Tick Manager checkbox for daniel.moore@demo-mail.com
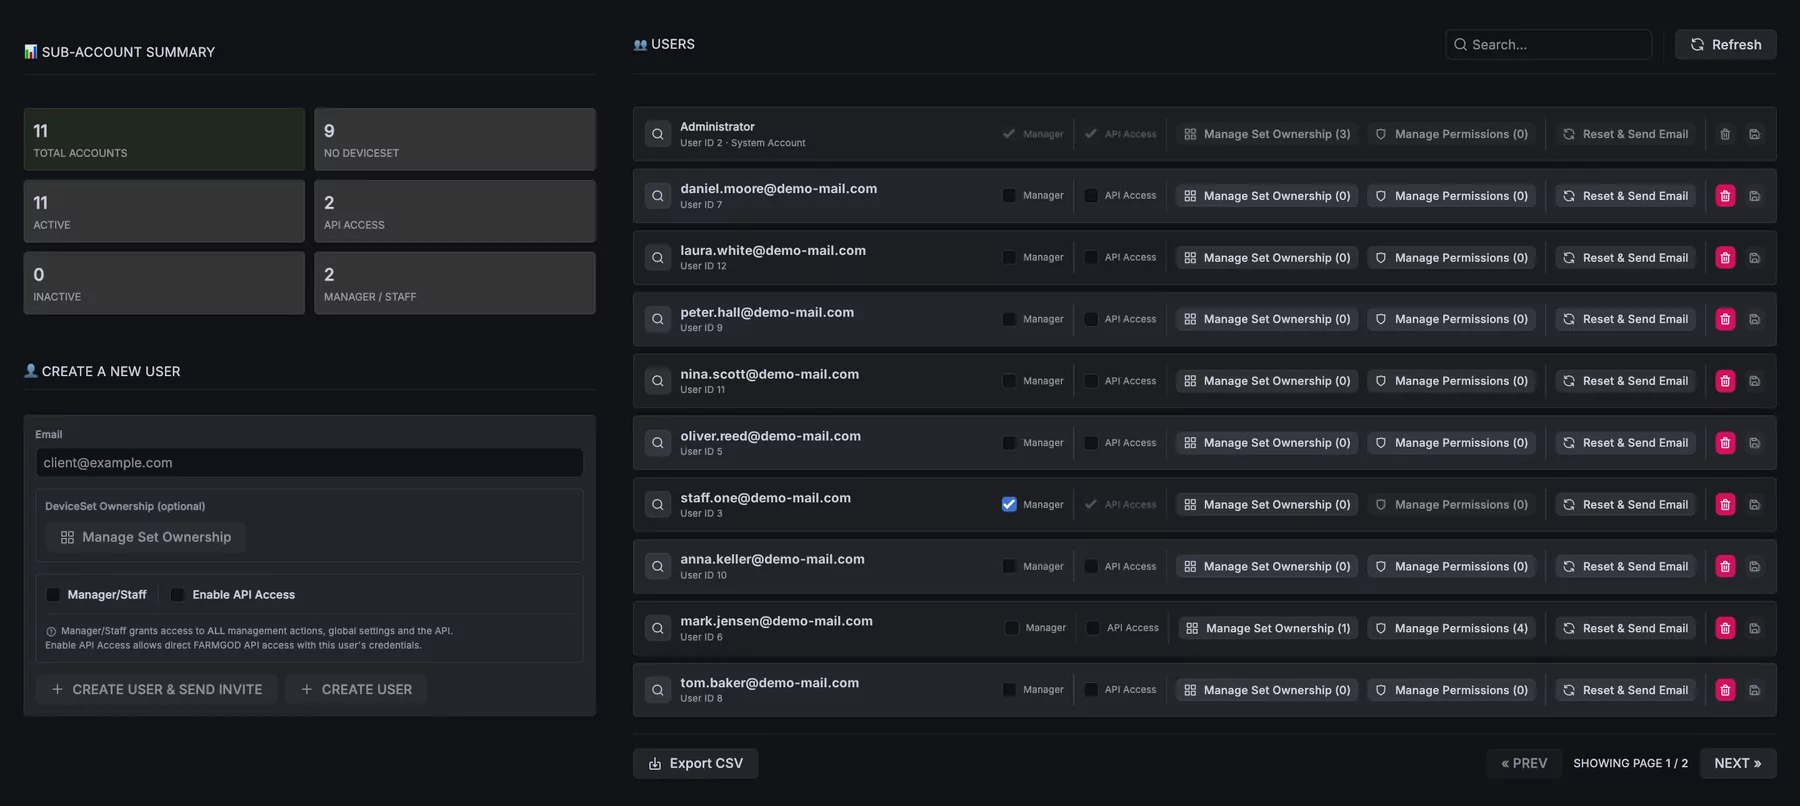1800x806 pixels. 1009,196
